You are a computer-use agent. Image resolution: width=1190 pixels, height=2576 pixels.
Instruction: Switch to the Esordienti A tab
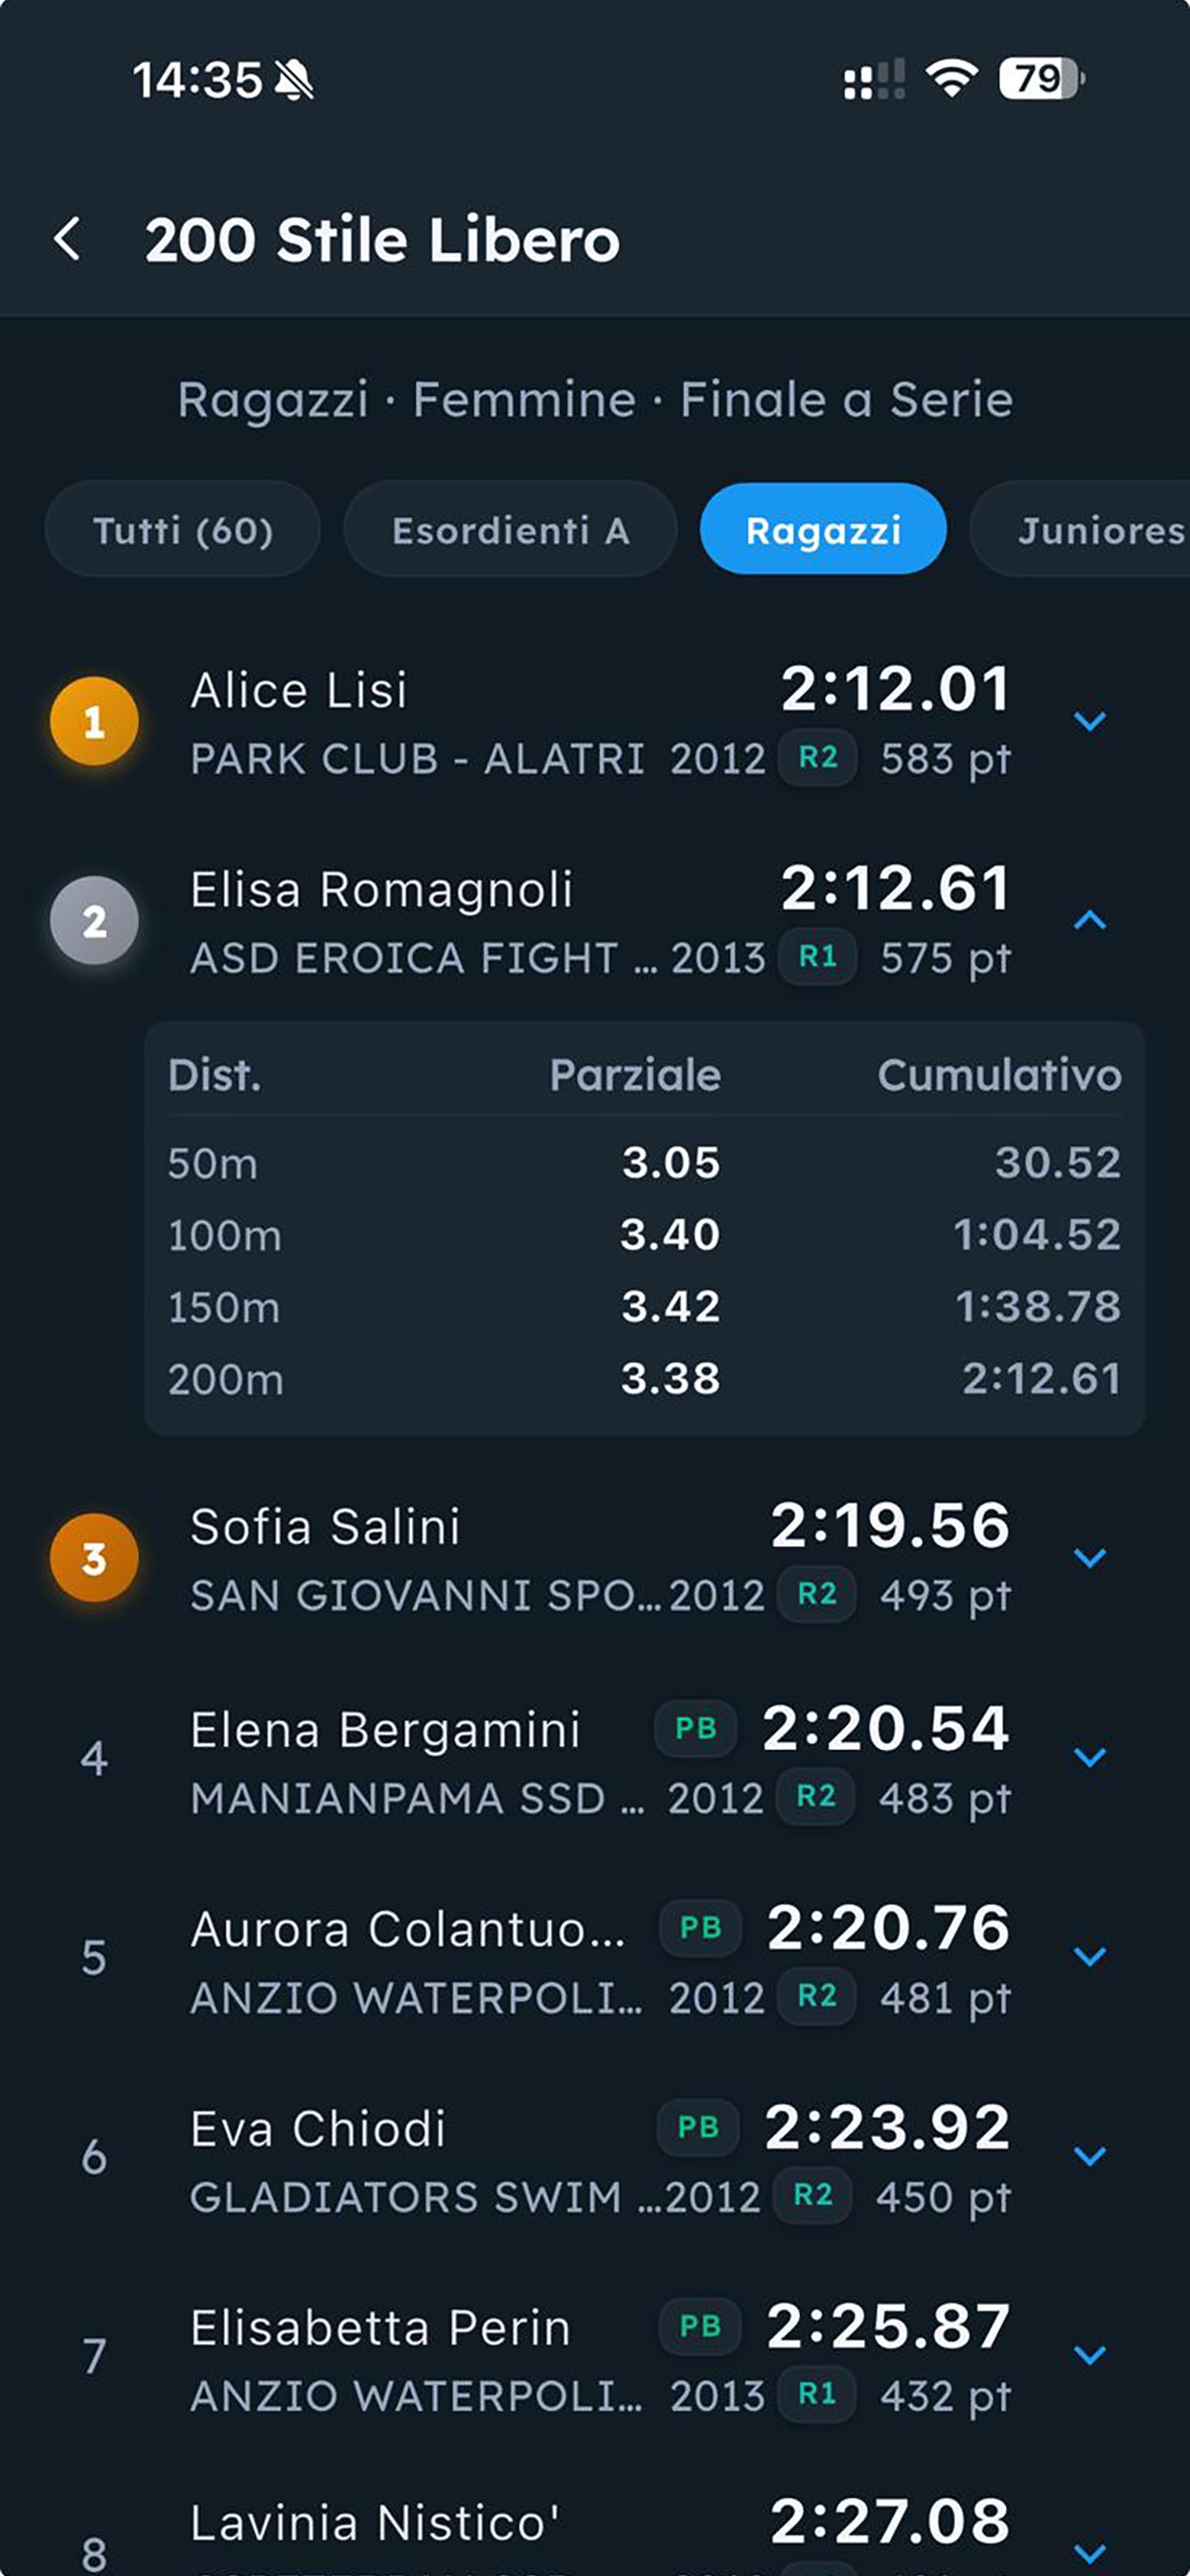[510, 530]
